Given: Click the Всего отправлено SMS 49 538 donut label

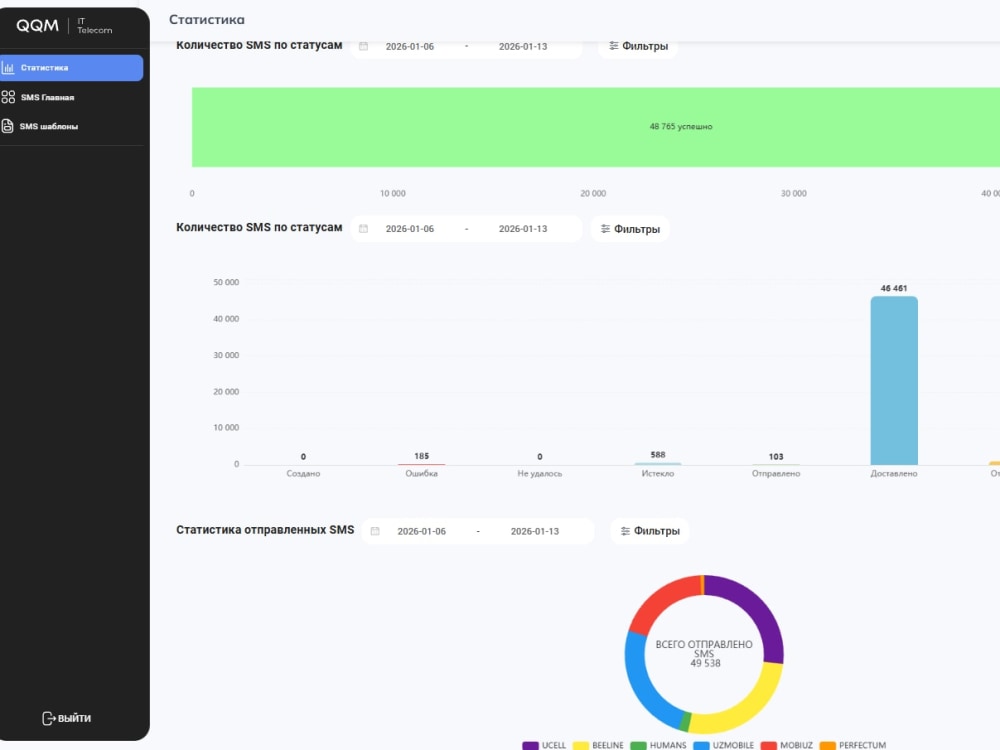Looking at the screenshot, I should tap(704, 654).
